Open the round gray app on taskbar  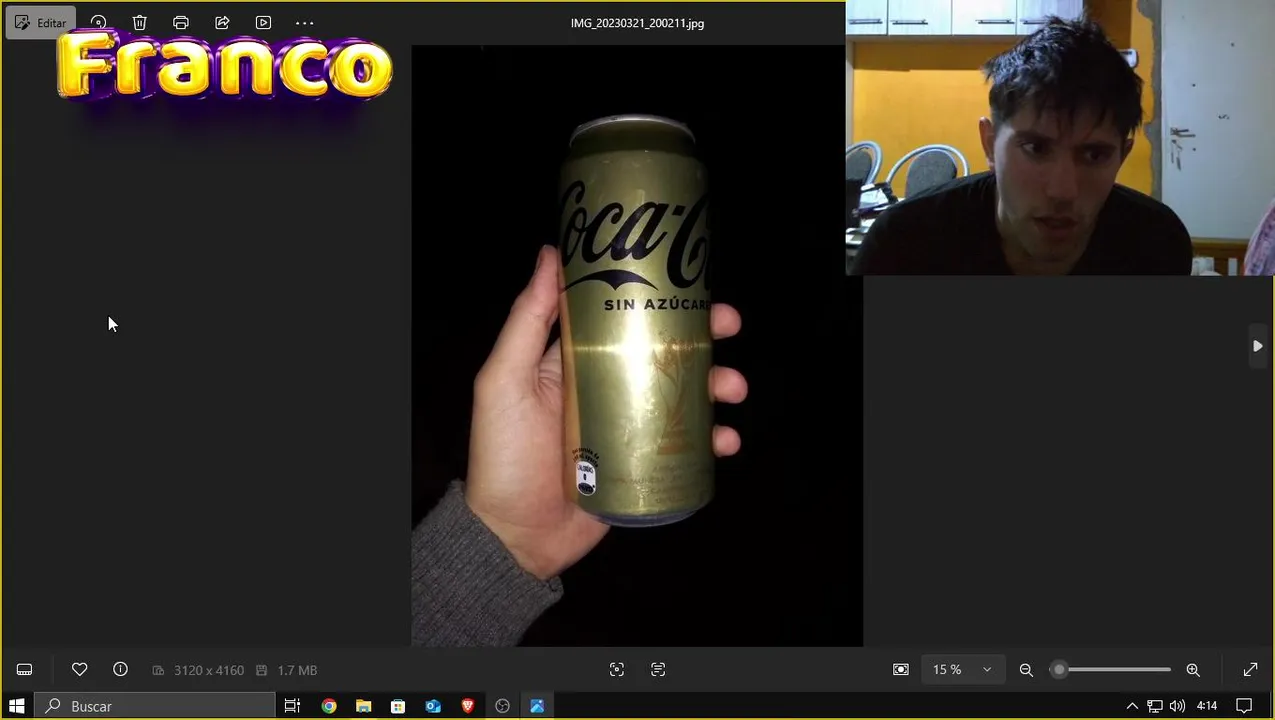coord(503,706)
